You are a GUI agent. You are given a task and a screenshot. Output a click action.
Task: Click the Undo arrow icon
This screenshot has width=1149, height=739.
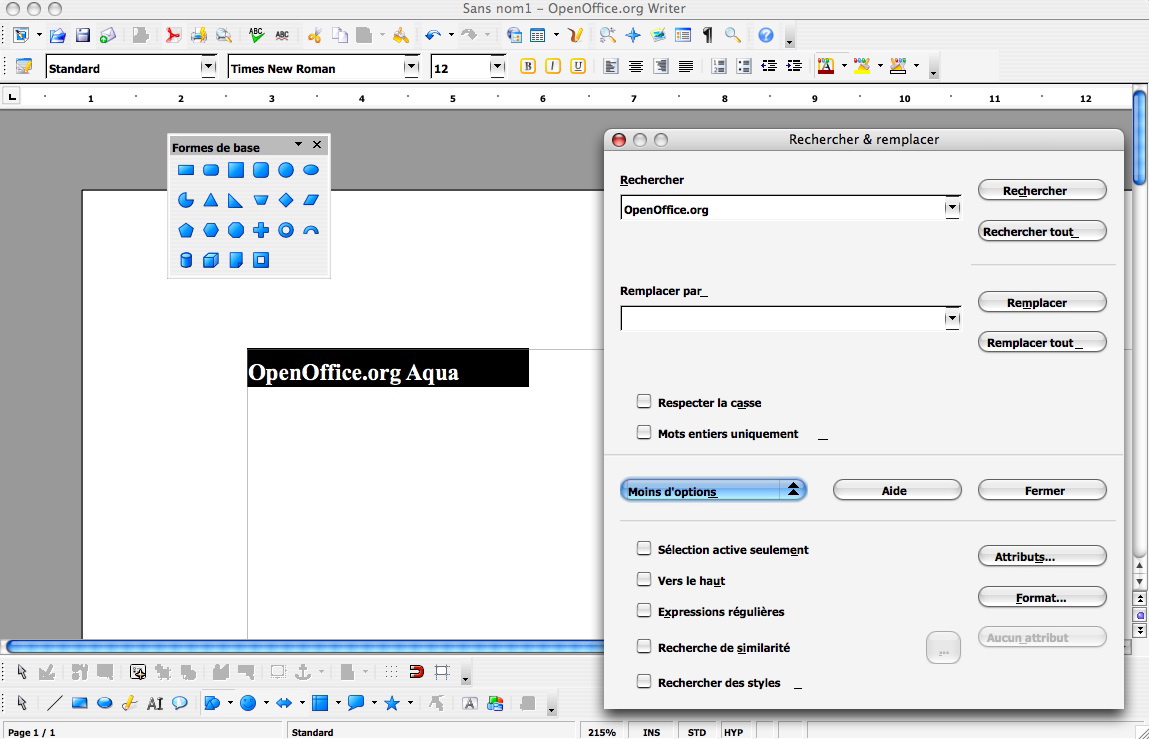pos(432,34)
